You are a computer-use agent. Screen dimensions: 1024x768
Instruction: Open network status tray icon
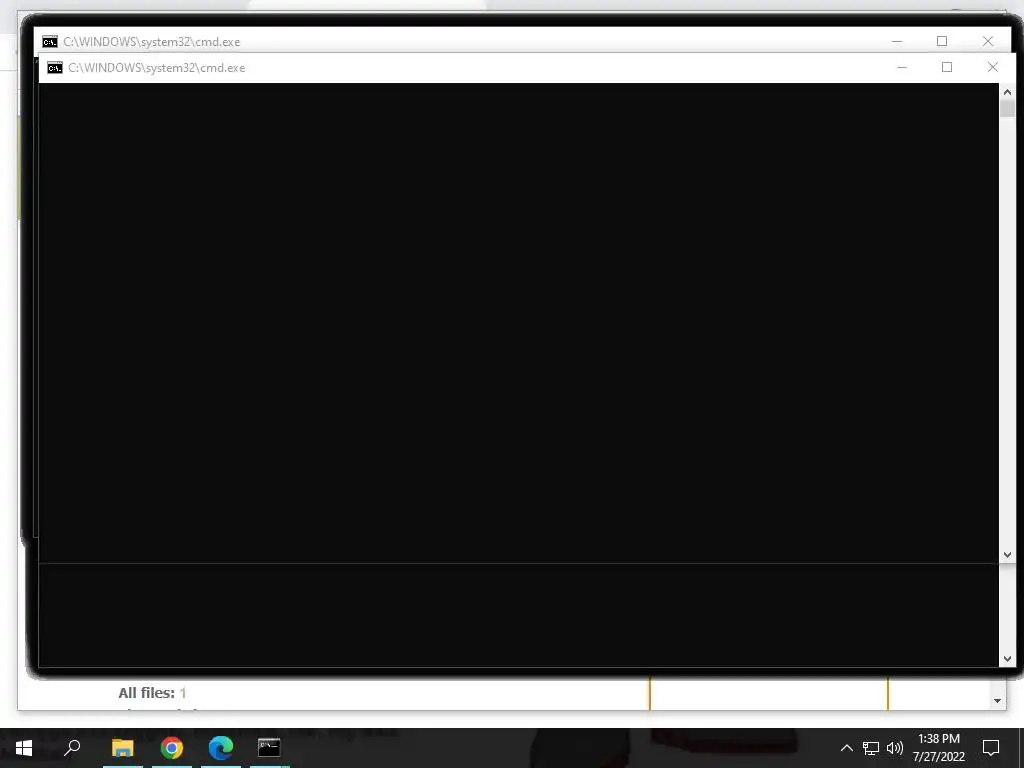[871, 748]
